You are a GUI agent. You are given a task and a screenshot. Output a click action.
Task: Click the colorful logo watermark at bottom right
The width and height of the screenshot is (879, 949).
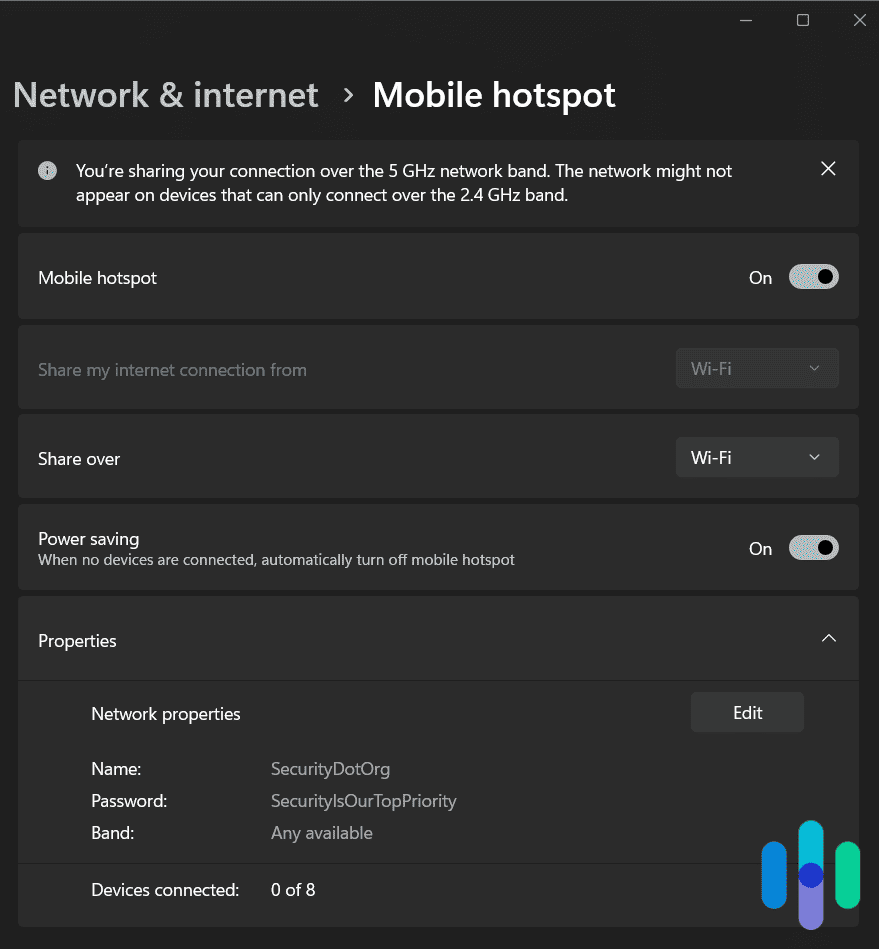(810, 875)
